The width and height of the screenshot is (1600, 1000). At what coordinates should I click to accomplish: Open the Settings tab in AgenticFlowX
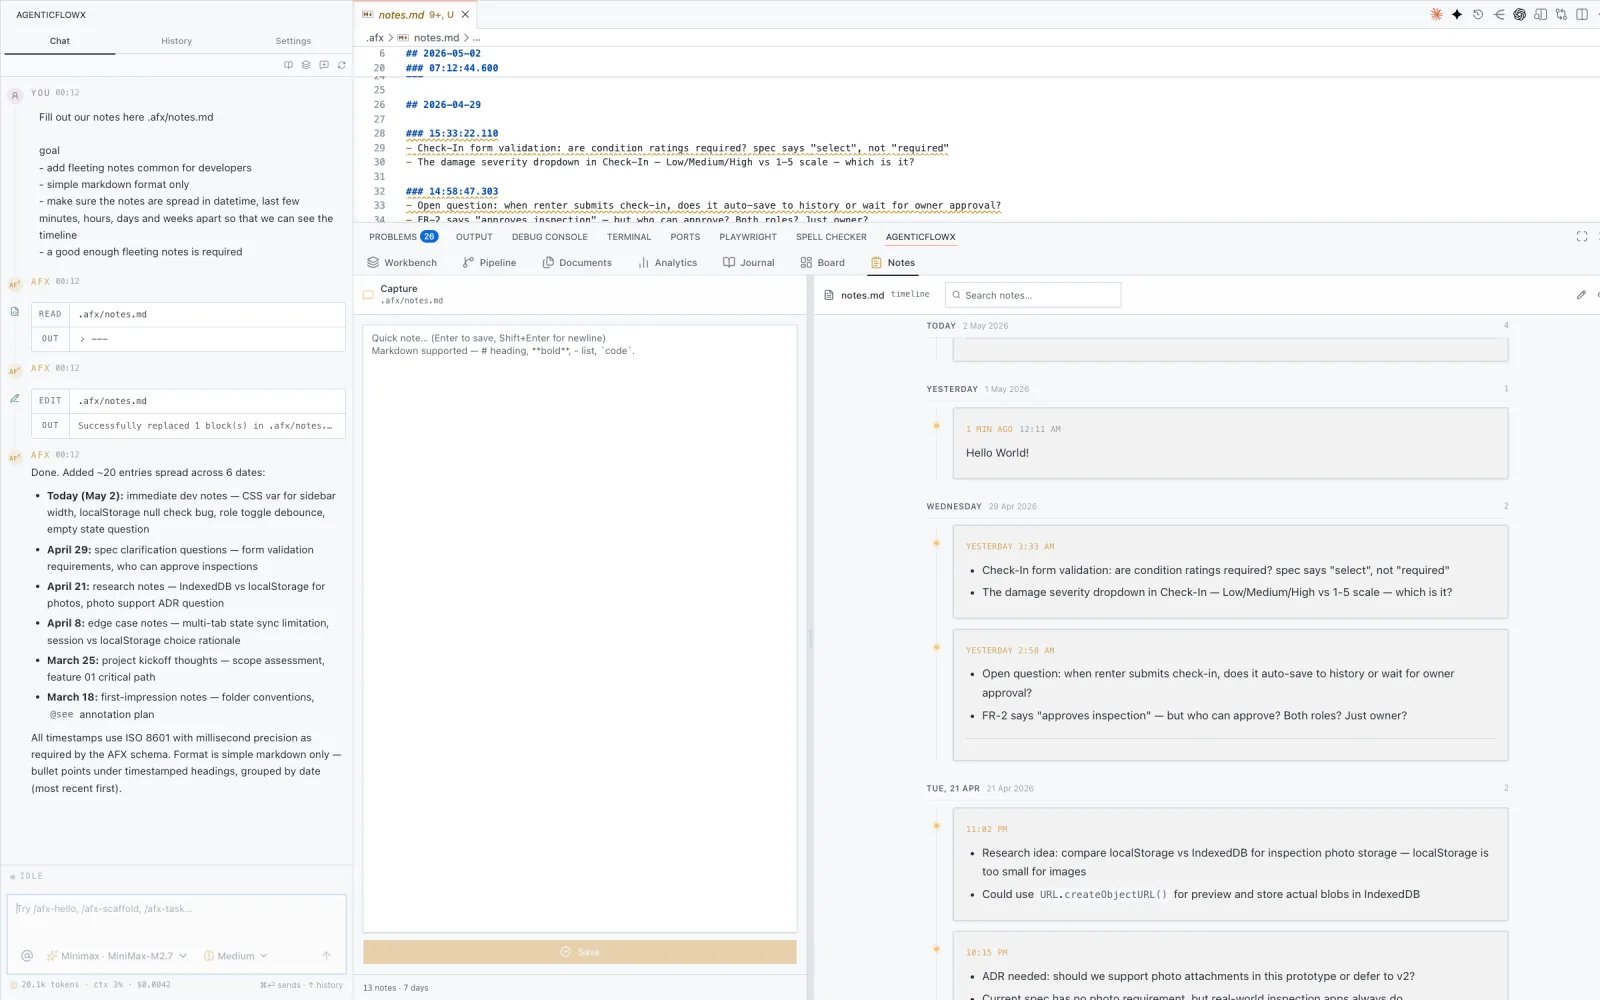pyautogui.click(x=293, y=41)
